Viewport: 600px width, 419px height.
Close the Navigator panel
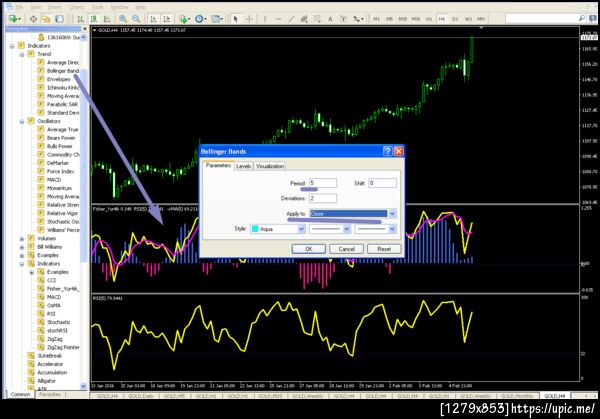click(85, 29)
